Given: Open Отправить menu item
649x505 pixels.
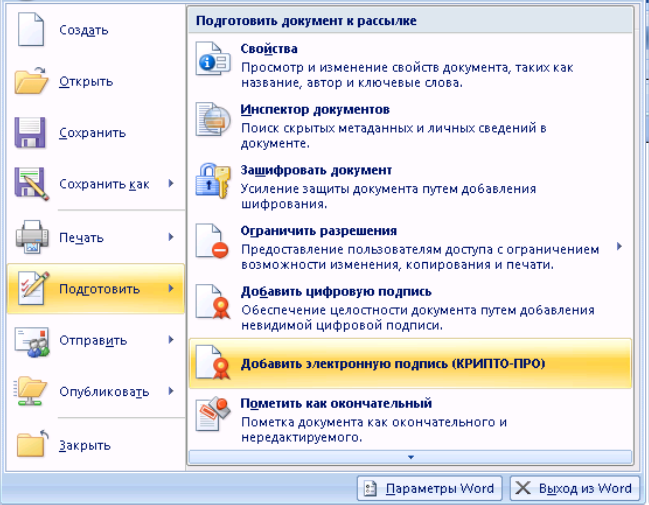Looking at the screenshot, I should point(96,340).
